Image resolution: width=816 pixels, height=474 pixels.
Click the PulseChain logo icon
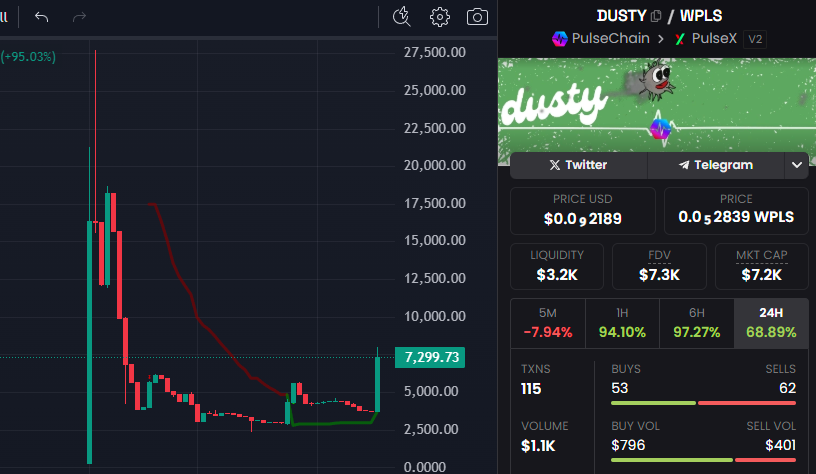(x=559, y=39)
